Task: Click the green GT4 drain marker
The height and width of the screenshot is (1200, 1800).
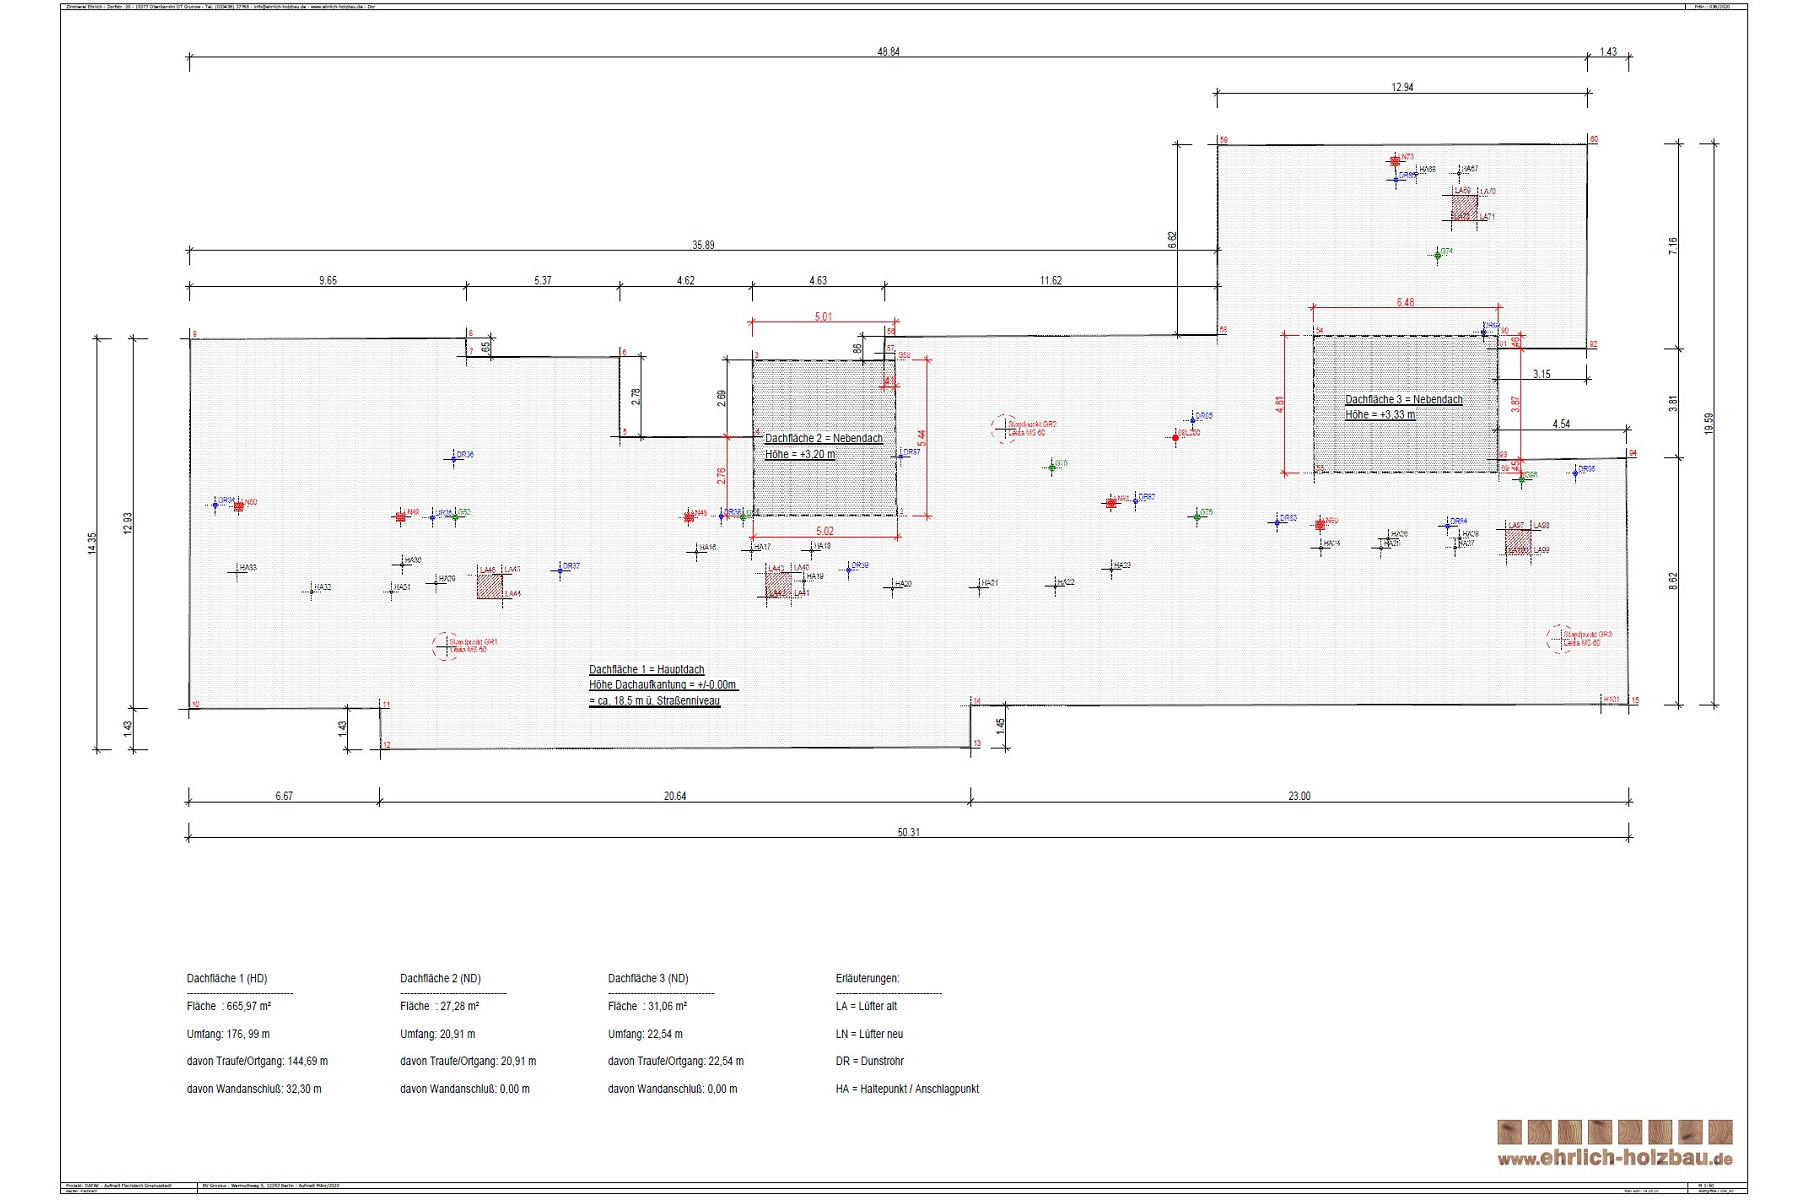Action: (x=1438, y=256)
